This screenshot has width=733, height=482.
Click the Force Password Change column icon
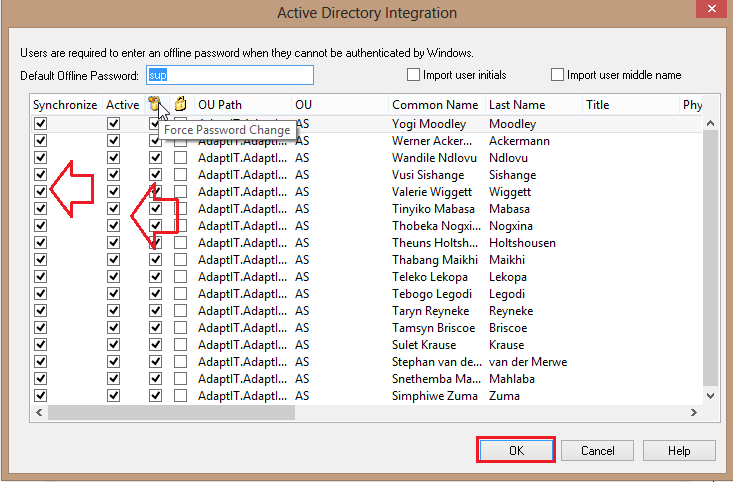point(155,104)
